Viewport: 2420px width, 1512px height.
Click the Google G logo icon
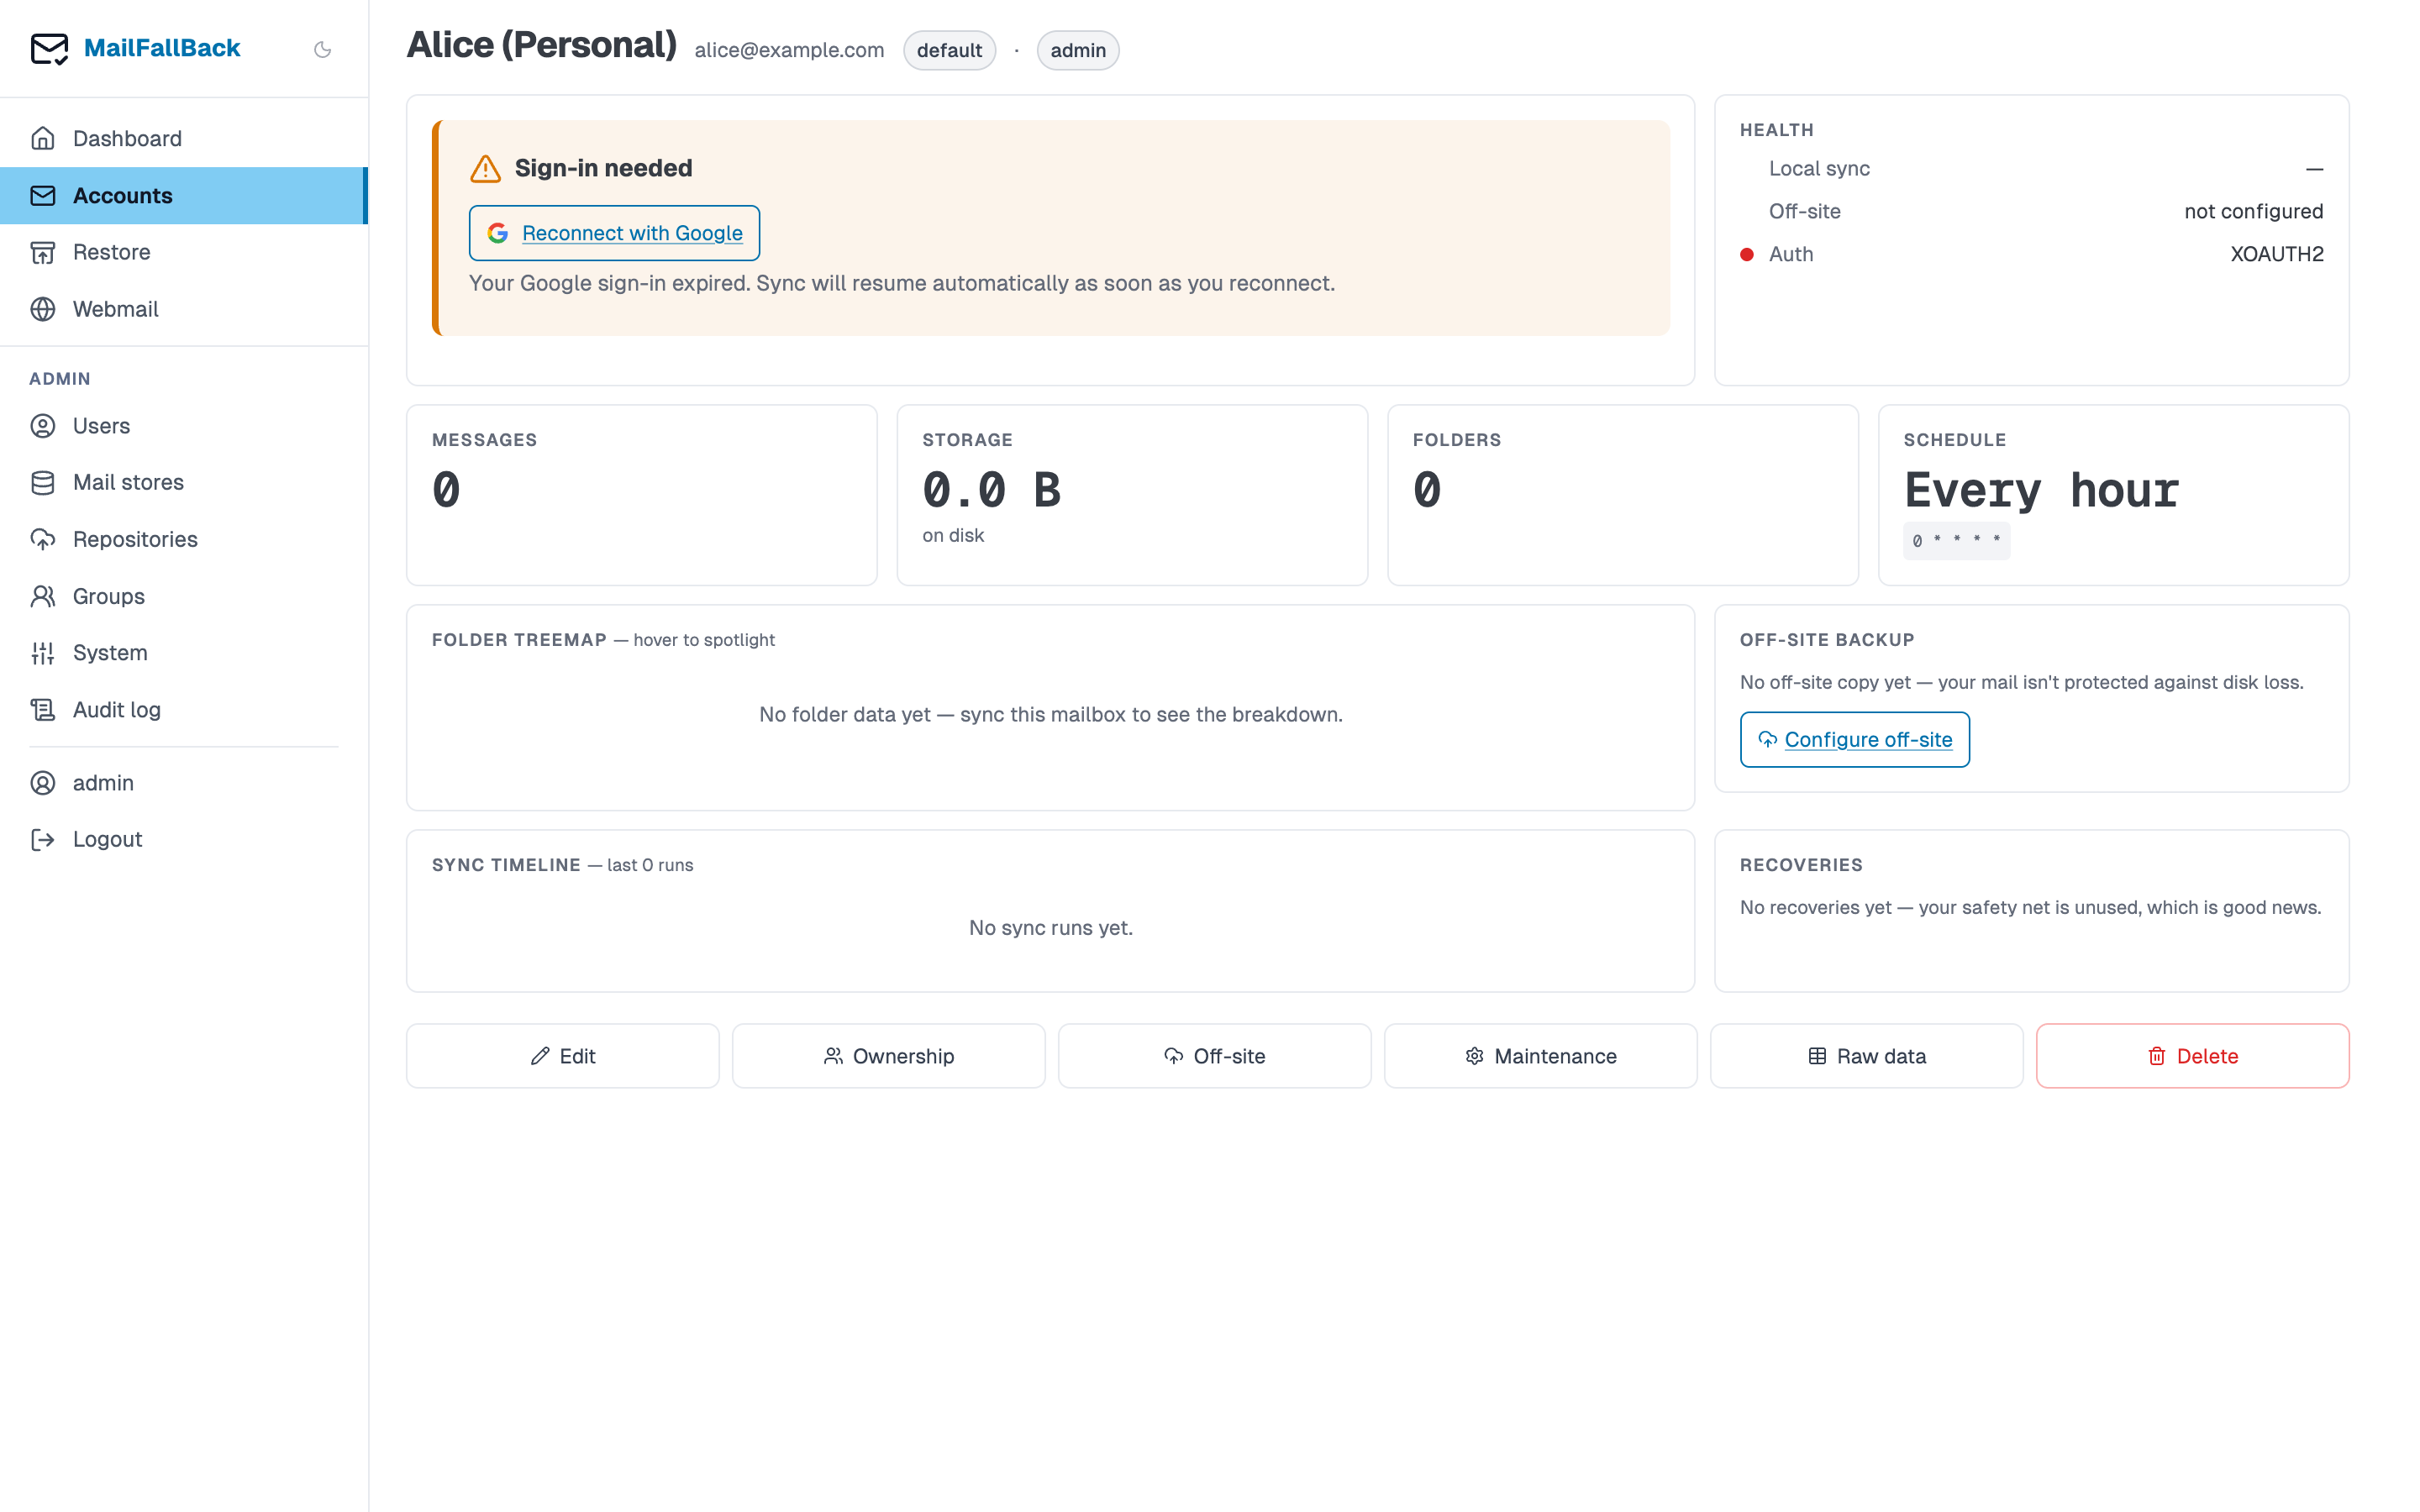[x=498, y=233]
